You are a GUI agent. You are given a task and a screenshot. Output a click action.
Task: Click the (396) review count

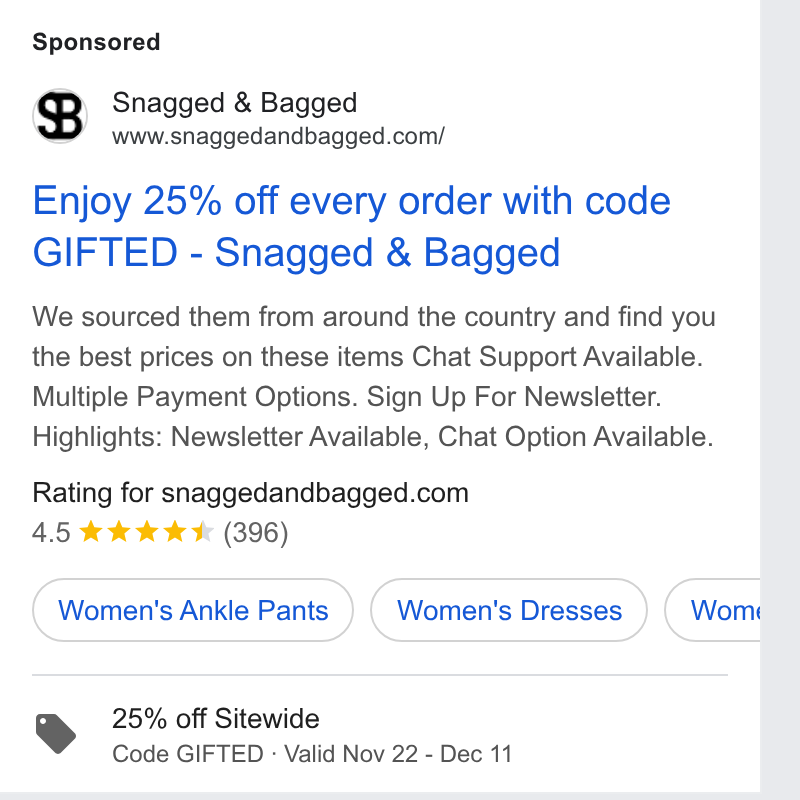click(256, 533)
